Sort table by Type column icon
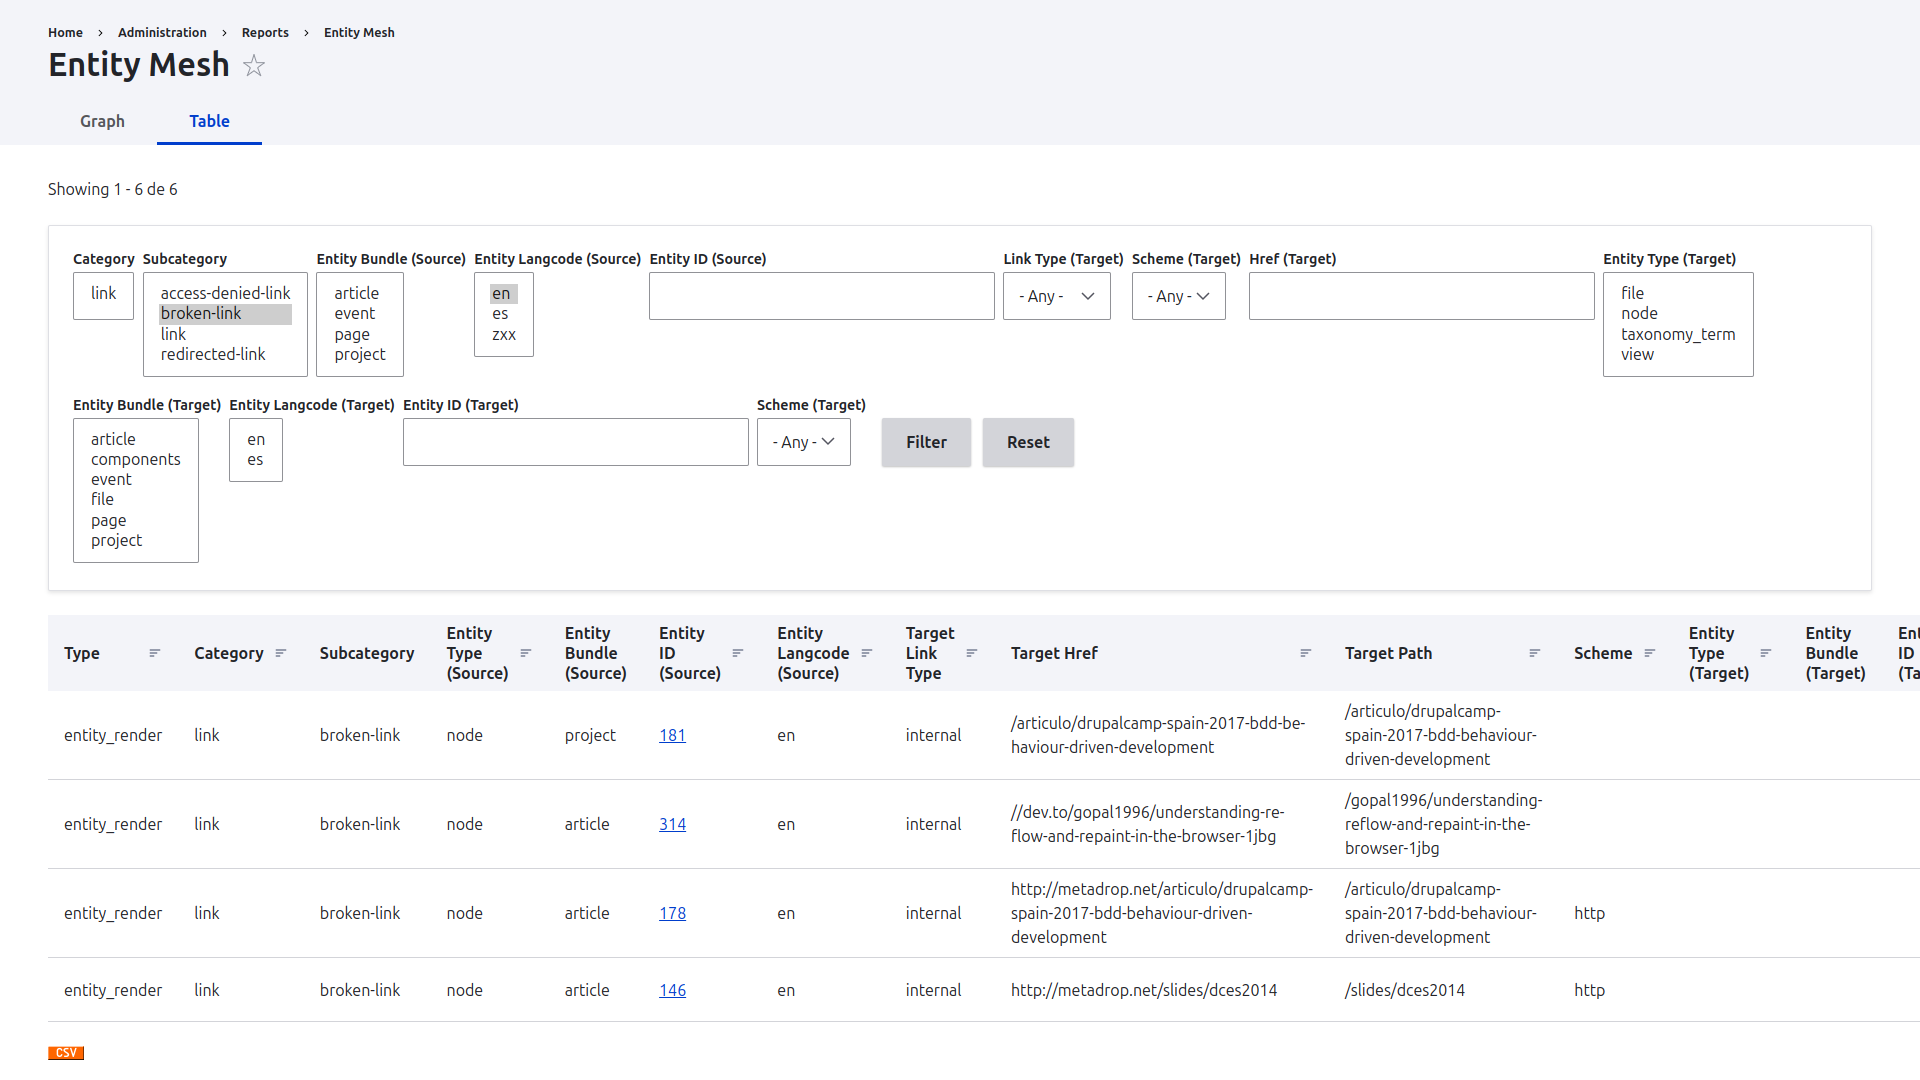1920x1080 pixels. (155, 653)
